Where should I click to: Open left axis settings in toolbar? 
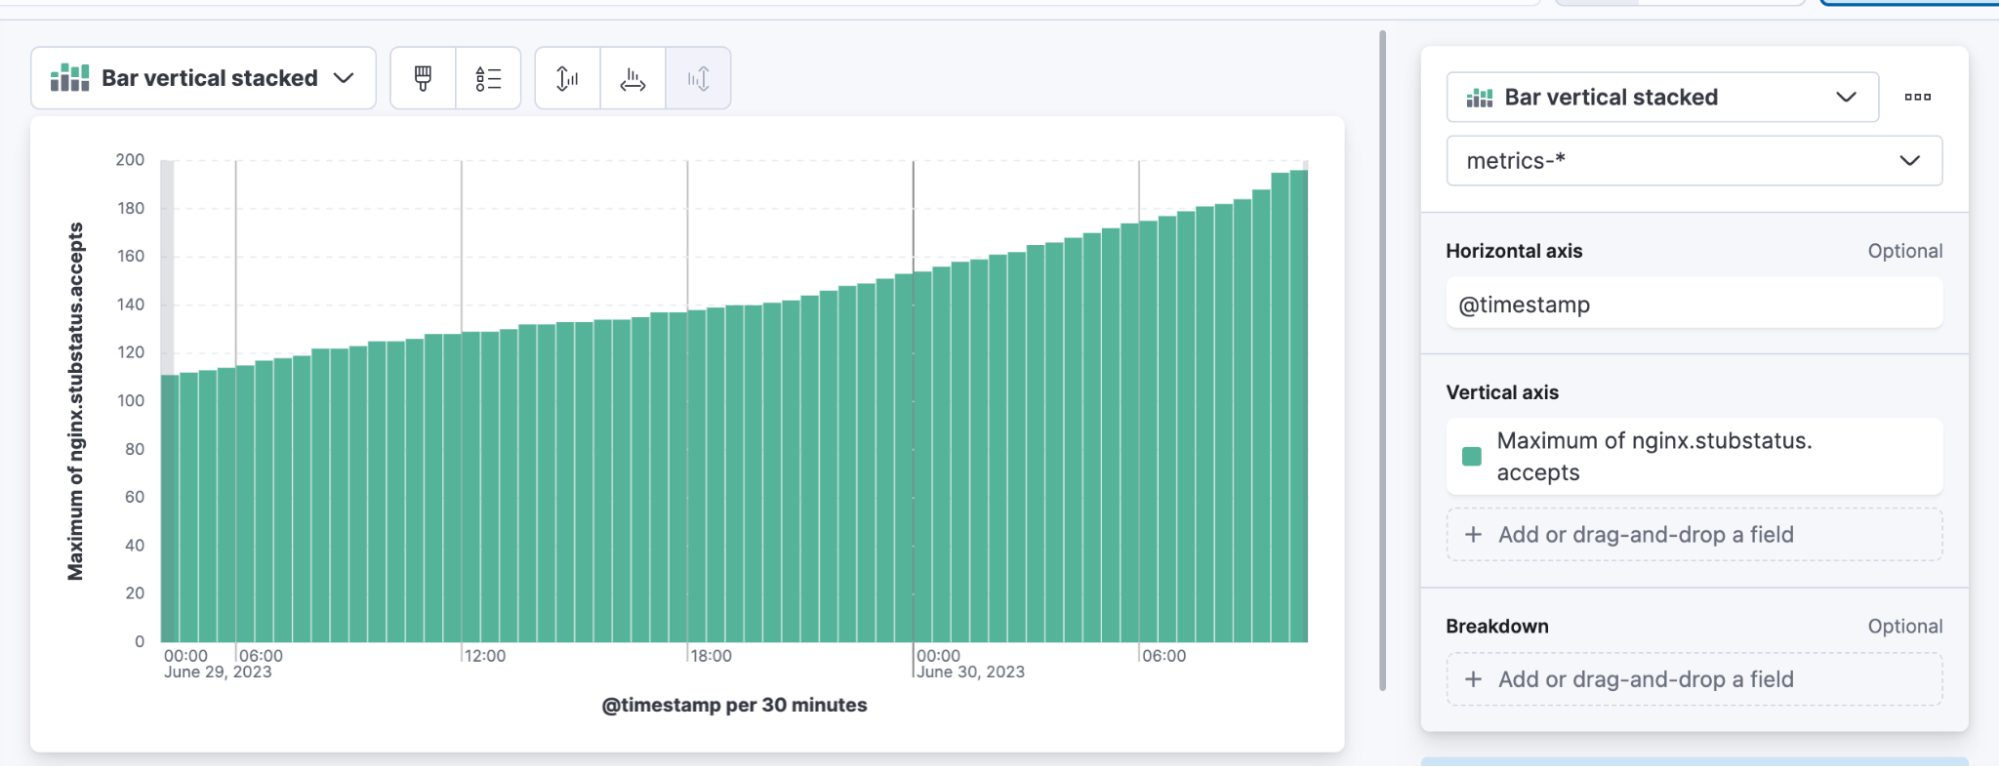point(567,78)
